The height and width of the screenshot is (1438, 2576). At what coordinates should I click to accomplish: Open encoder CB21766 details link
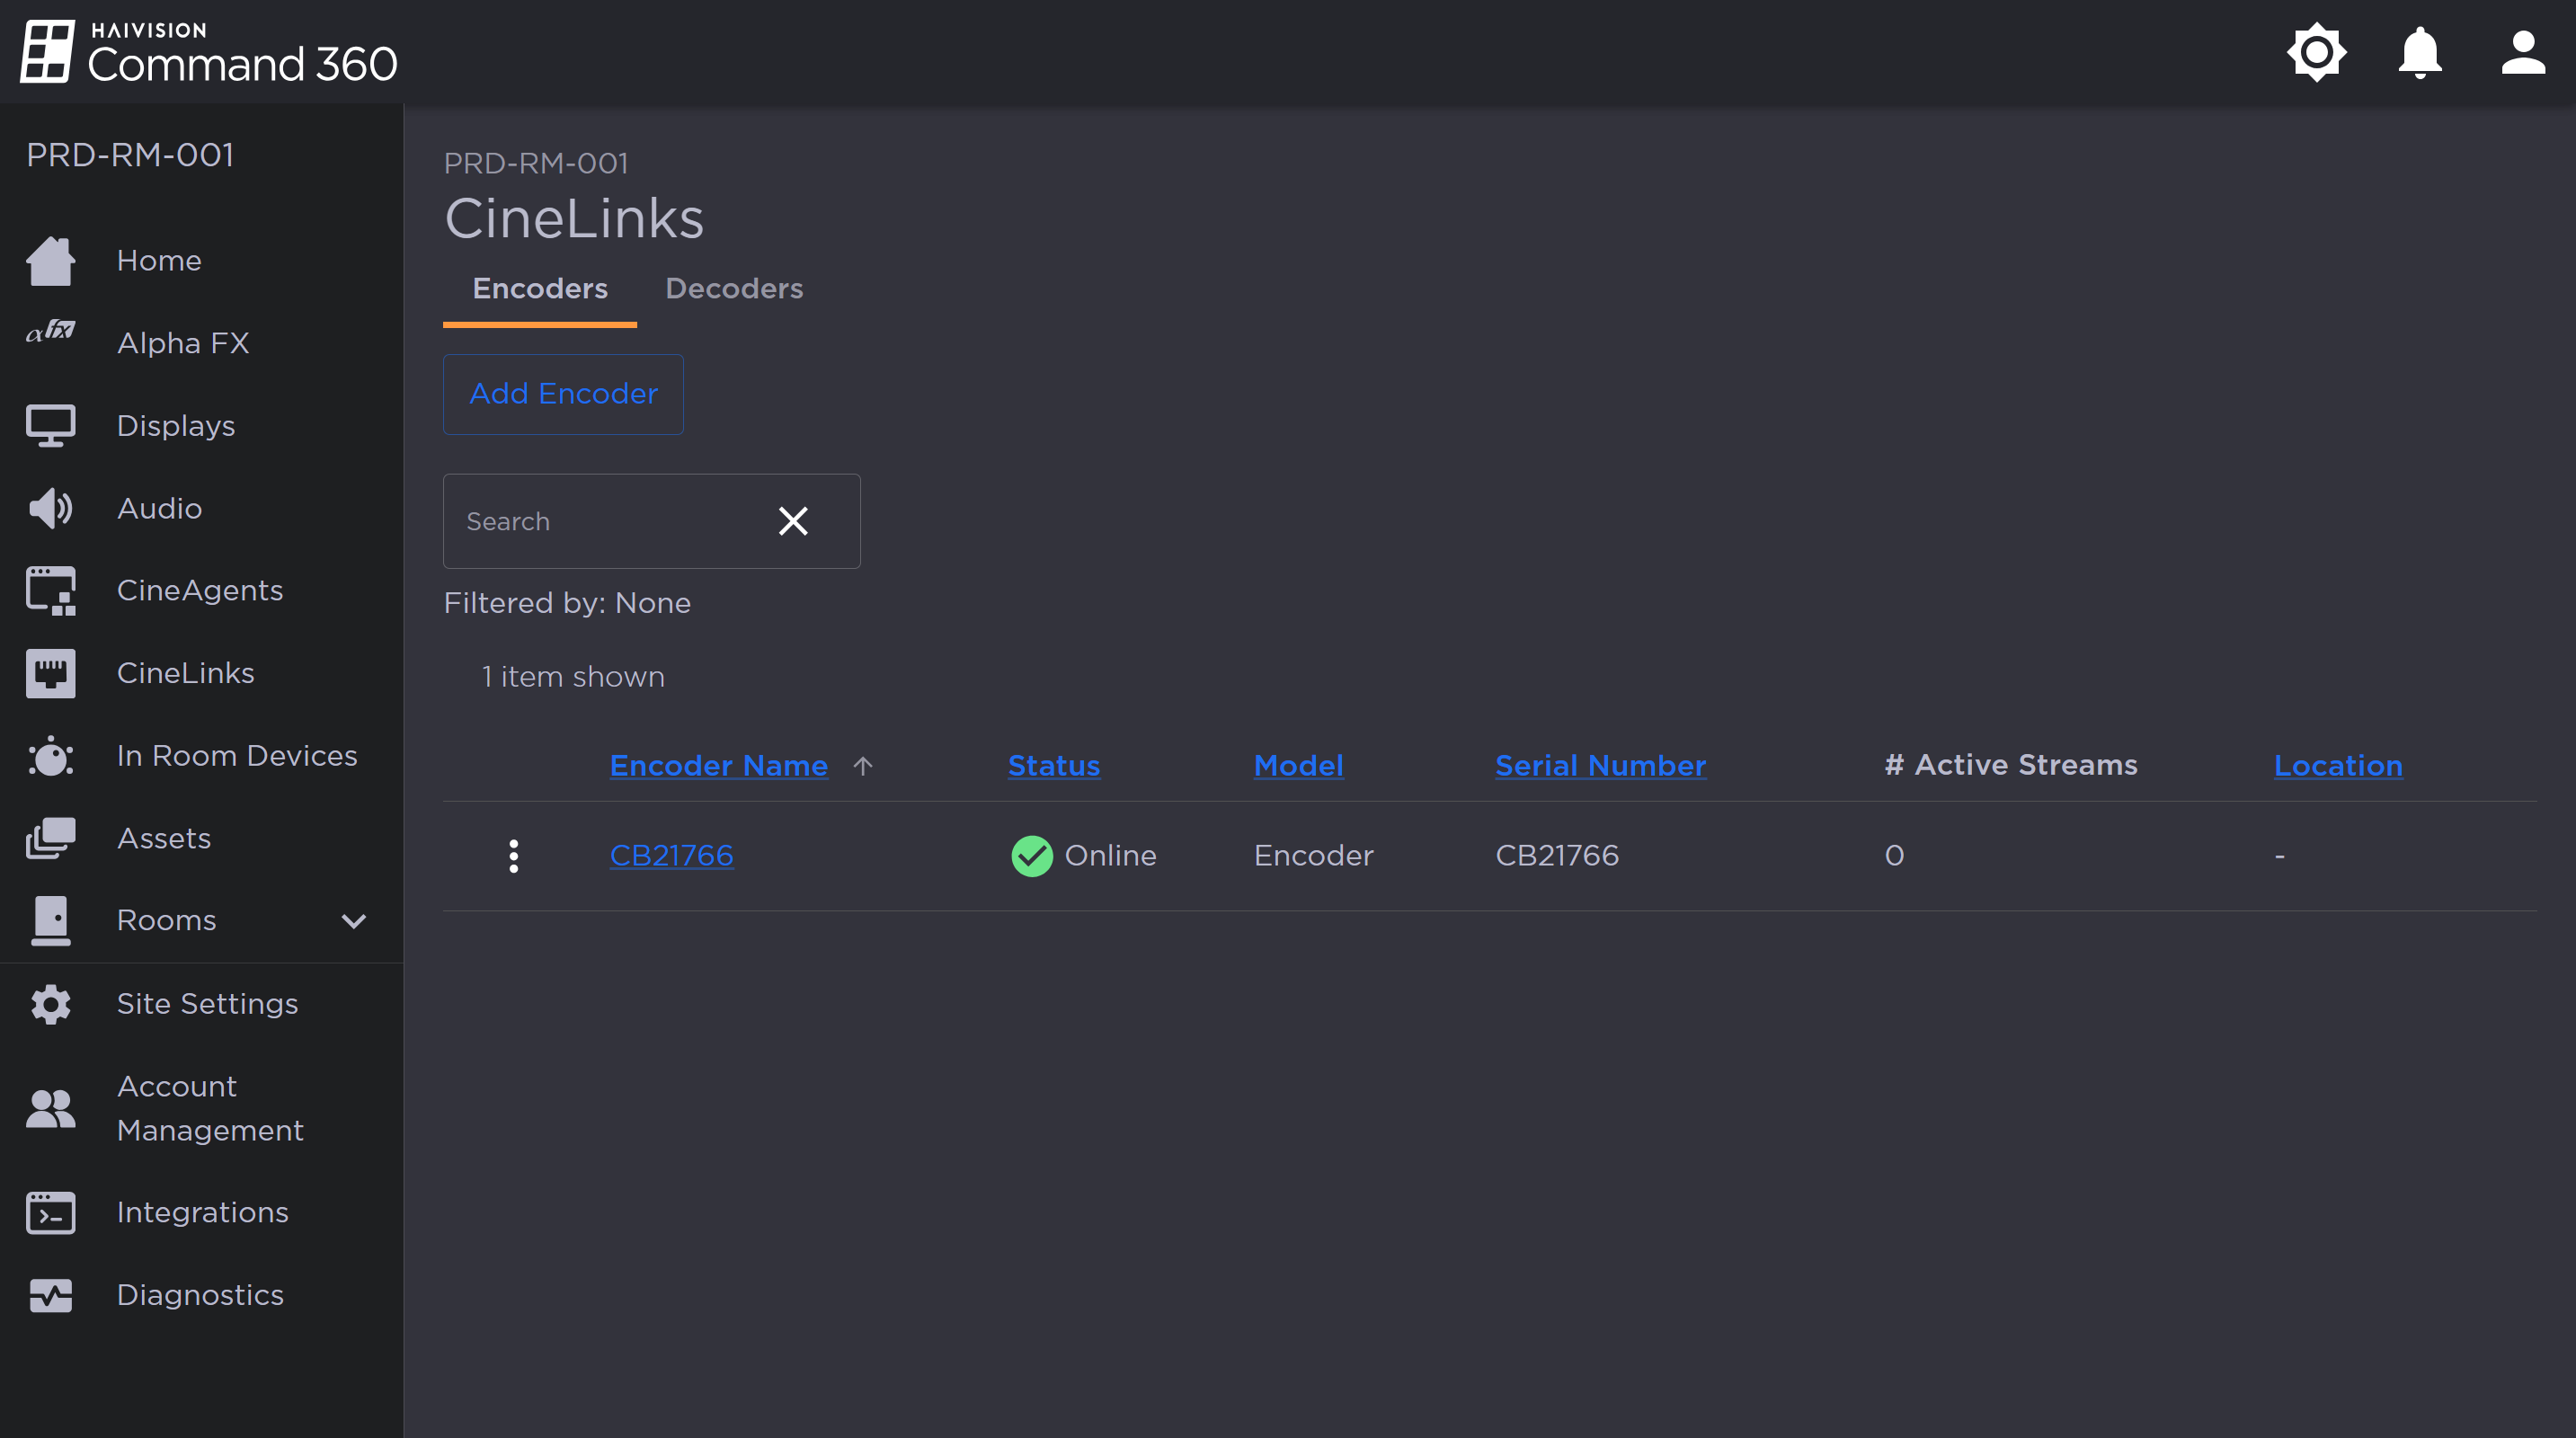(x=671, y=855)
